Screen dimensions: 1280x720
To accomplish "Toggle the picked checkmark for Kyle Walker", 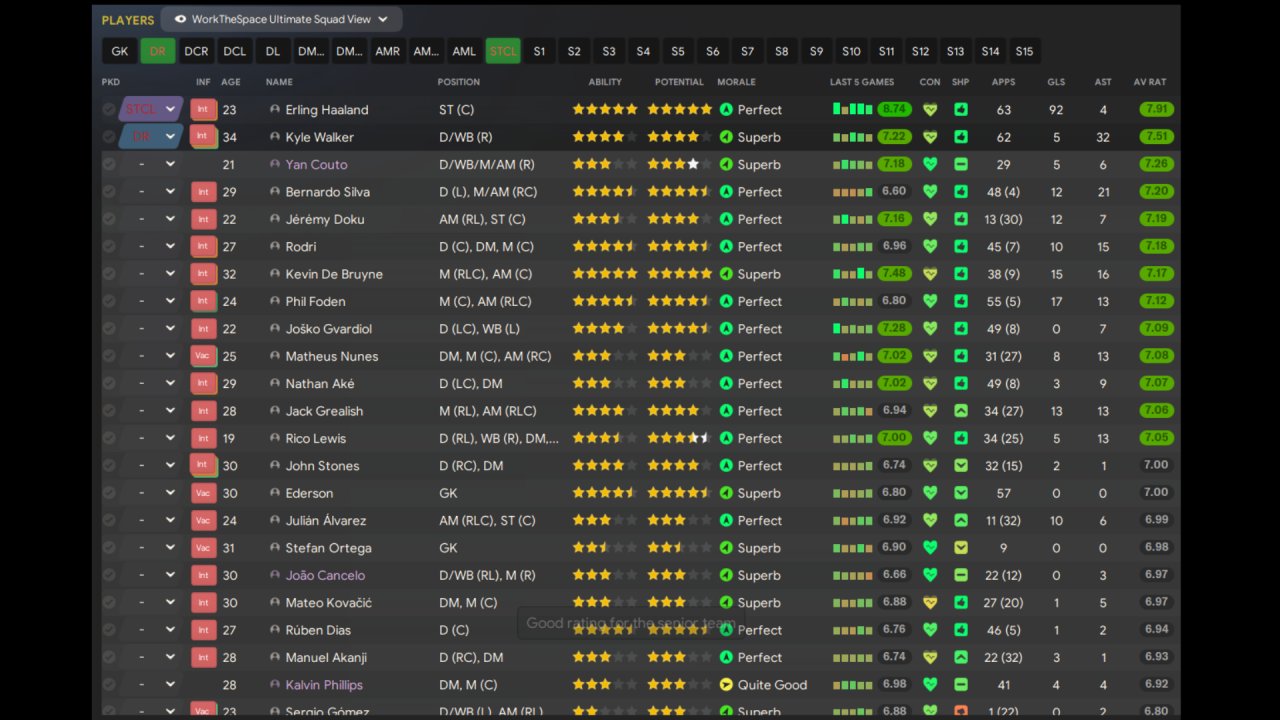I will (109, 137).
